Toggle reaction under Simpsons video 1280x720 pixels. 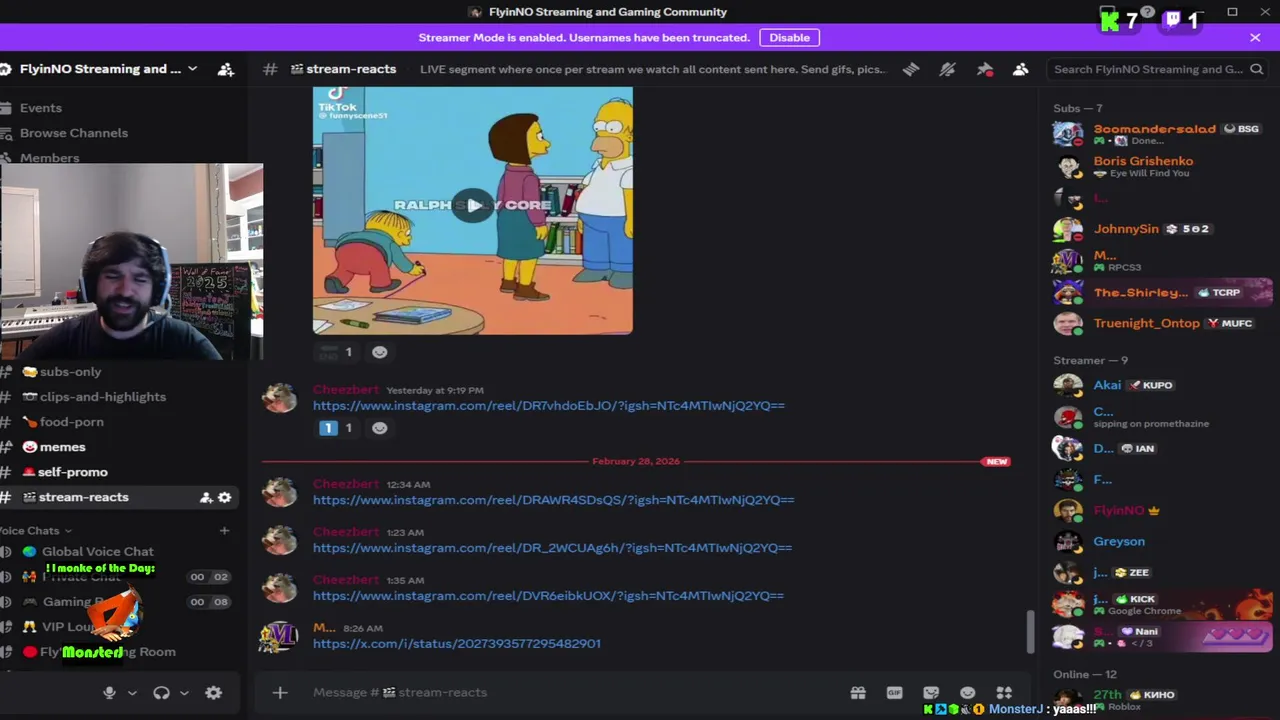tap(336, 352)
